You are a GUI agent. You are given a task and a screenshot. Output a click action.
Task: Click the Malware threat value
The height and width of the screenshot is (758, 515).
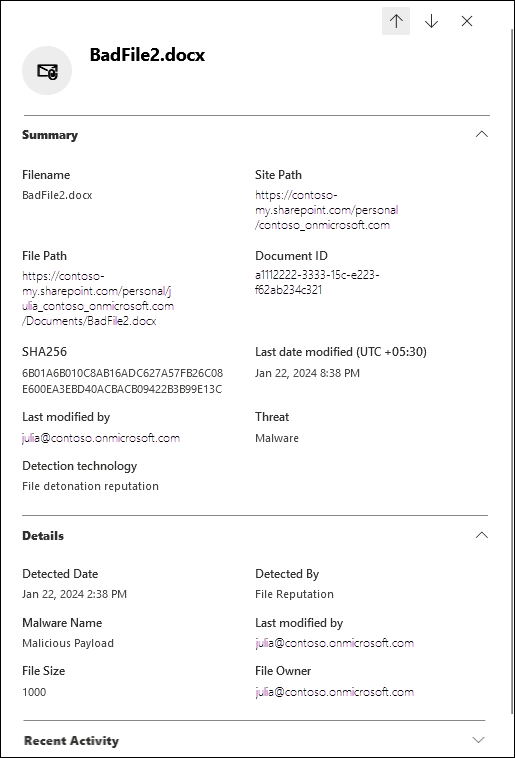pyautogui.click(x=277, y=438)
